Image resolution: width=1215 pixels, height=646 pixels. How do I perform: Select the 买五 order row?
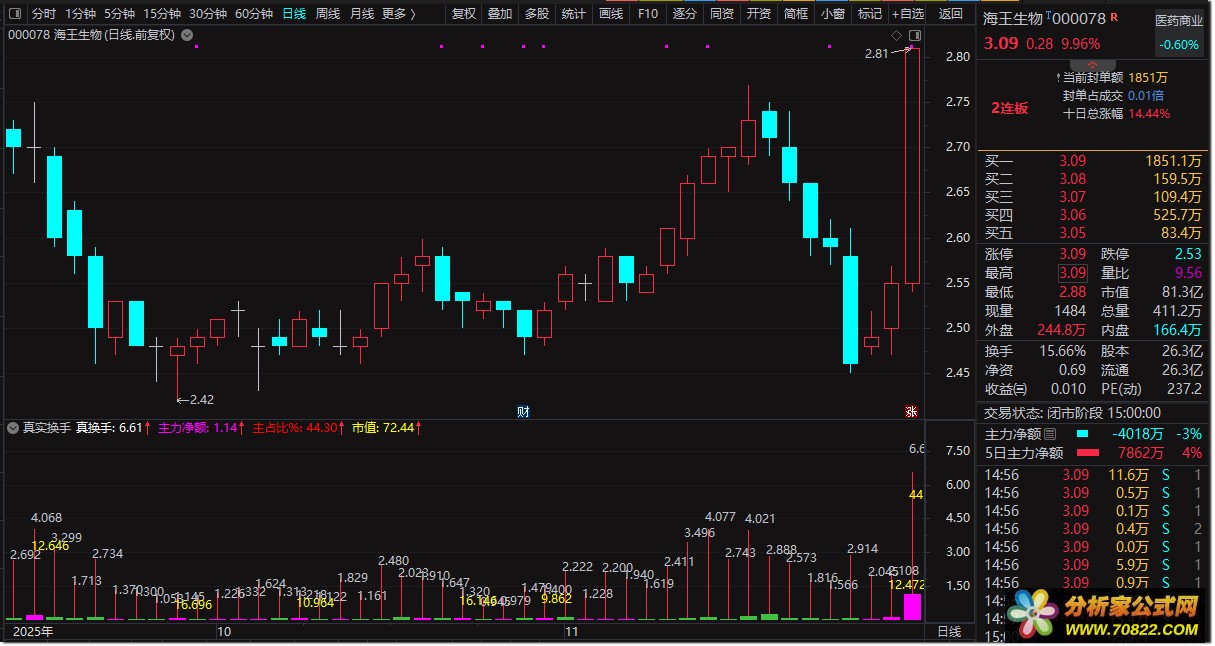coord(1093,233)
